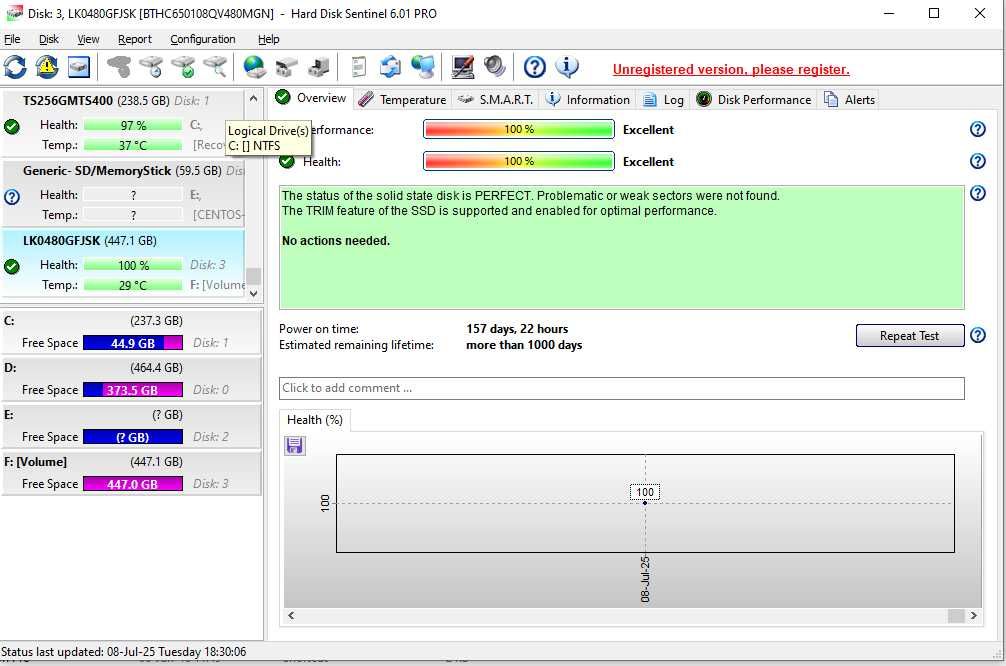This screenshot has width=1006, height=666.
Task: Click the graph scroll left arrow
Action: (x=291, y=615)
